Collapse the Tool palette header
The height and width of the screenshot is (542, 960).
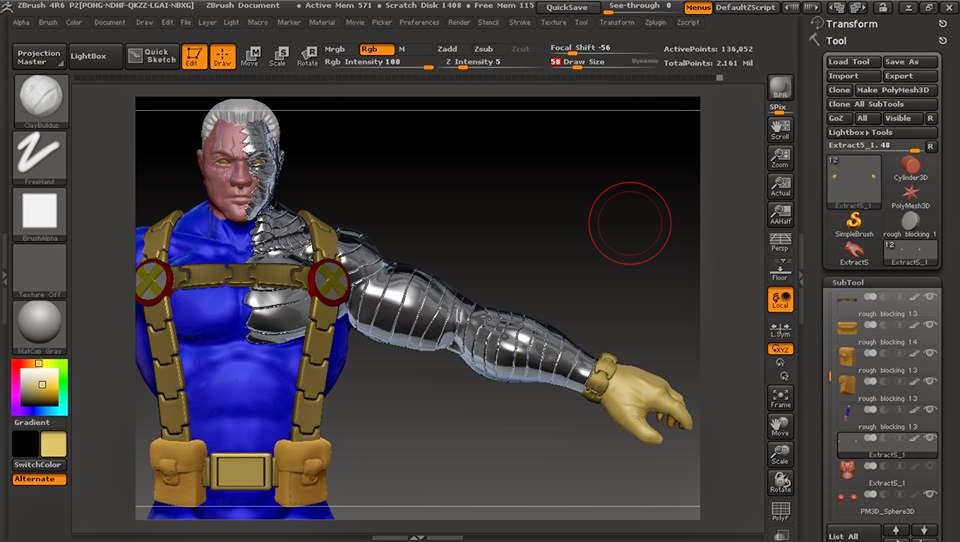(x=836, y=41)
